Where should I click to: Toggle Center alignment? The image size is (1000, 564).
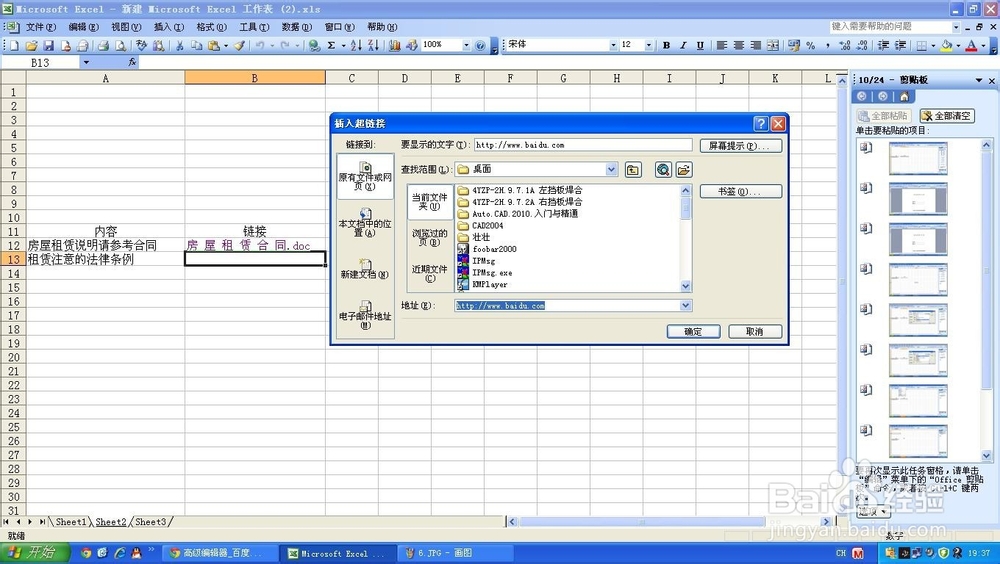(739, 45)
